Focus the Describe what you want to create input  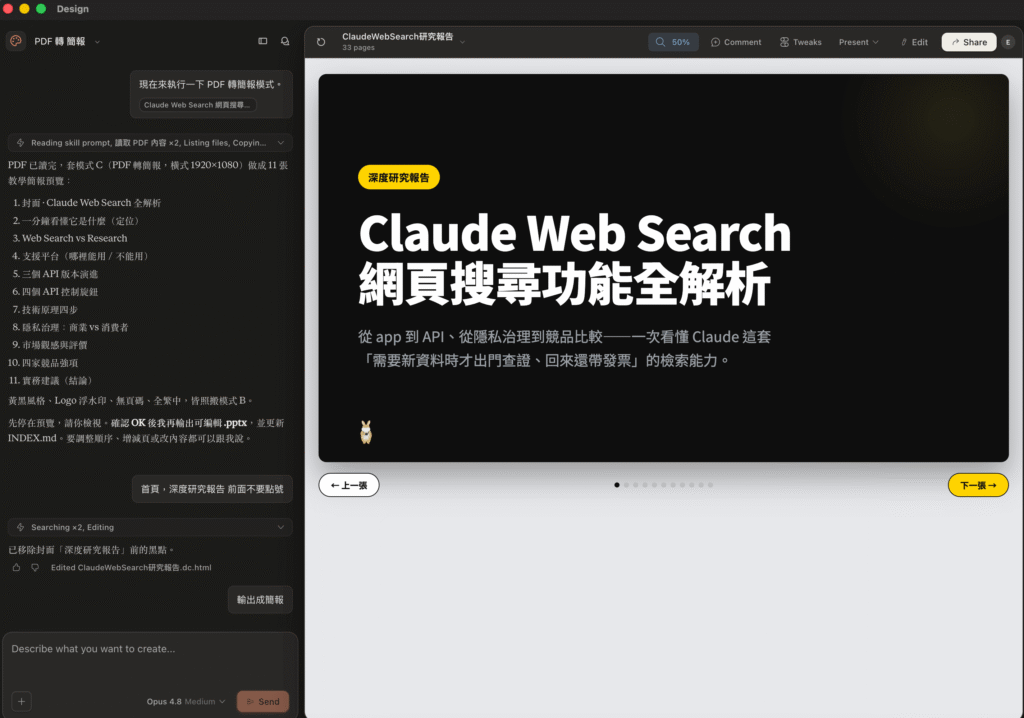tap(150, 659)
